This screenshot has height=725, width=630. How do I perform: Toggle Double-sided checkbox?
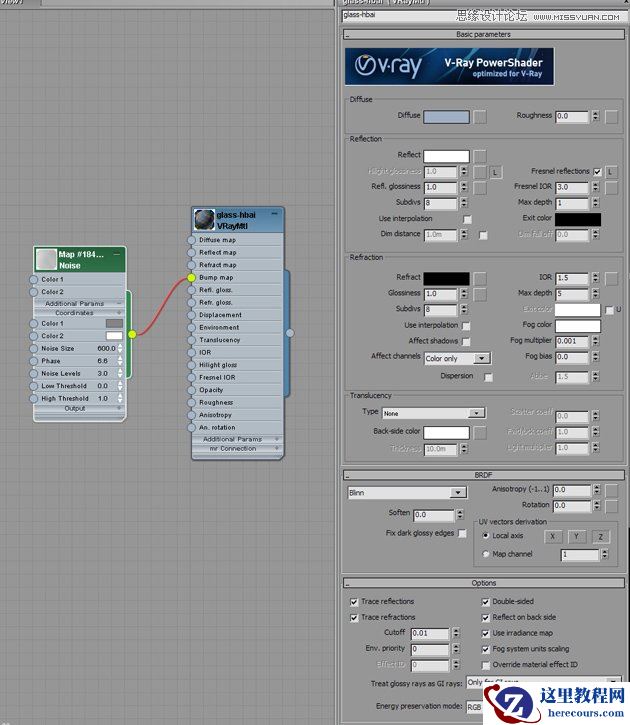(485, 602)
